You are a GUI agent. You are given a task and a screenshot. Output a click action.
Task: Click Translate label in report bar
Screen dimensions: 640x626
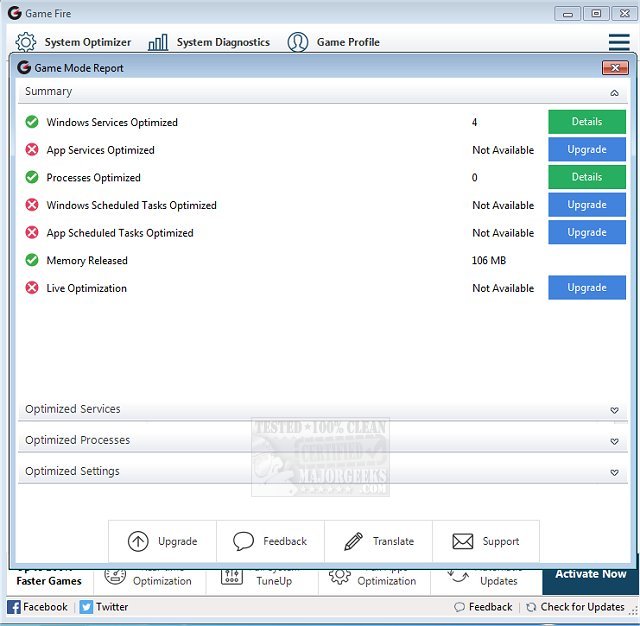point(393,541)
